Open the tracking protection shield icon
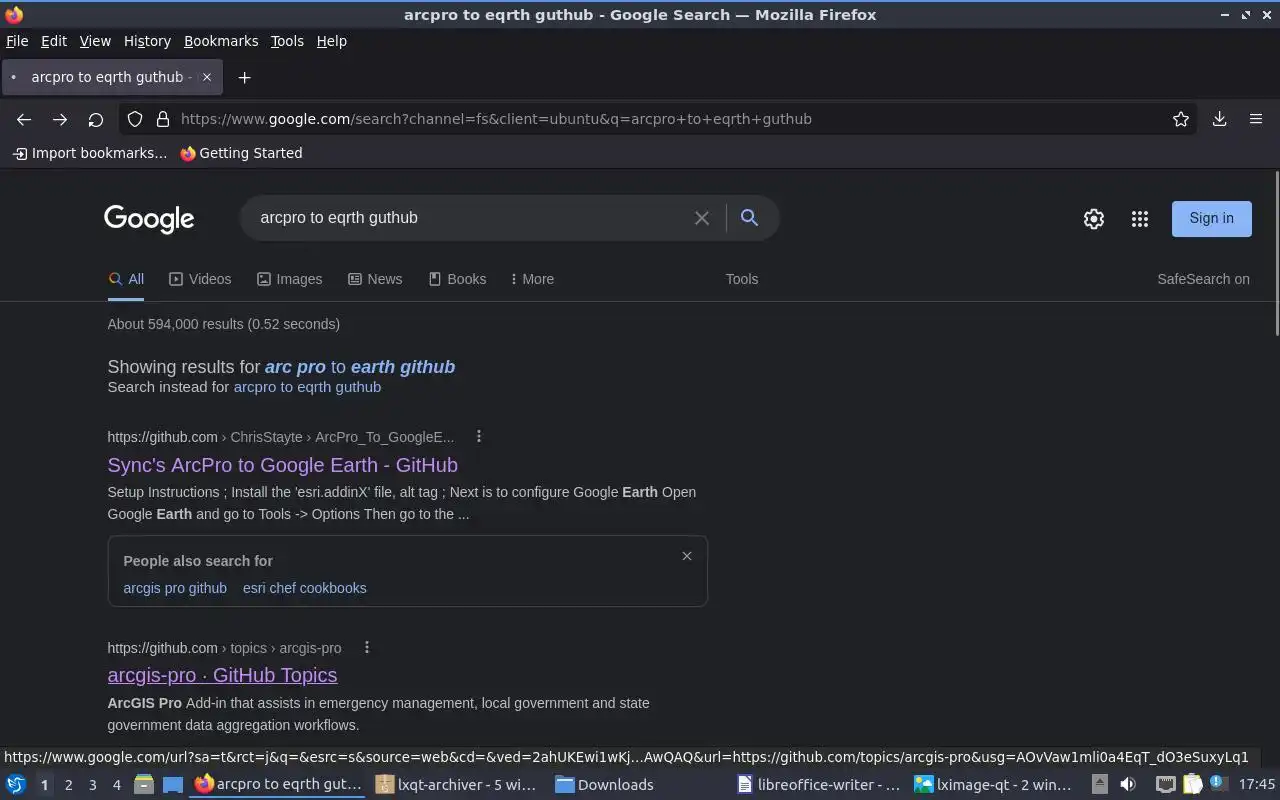This screenshot has width=1280, height=800. click(x=135, y=119)
